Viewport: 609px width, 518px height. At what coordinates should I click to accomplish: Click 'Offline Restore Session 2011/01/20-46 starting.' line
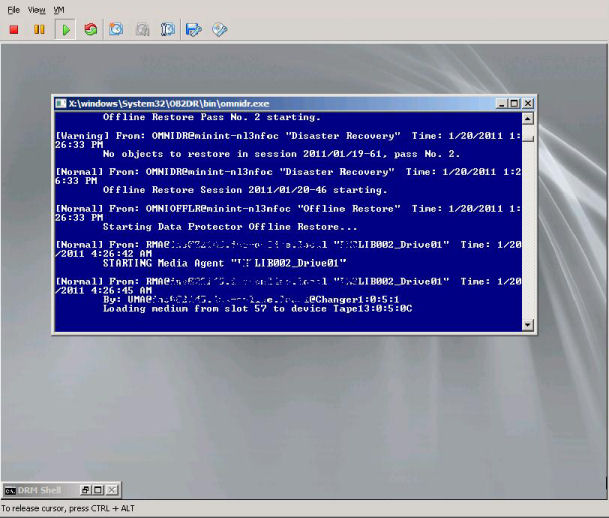pyautogui.click(x=245, y=190)
